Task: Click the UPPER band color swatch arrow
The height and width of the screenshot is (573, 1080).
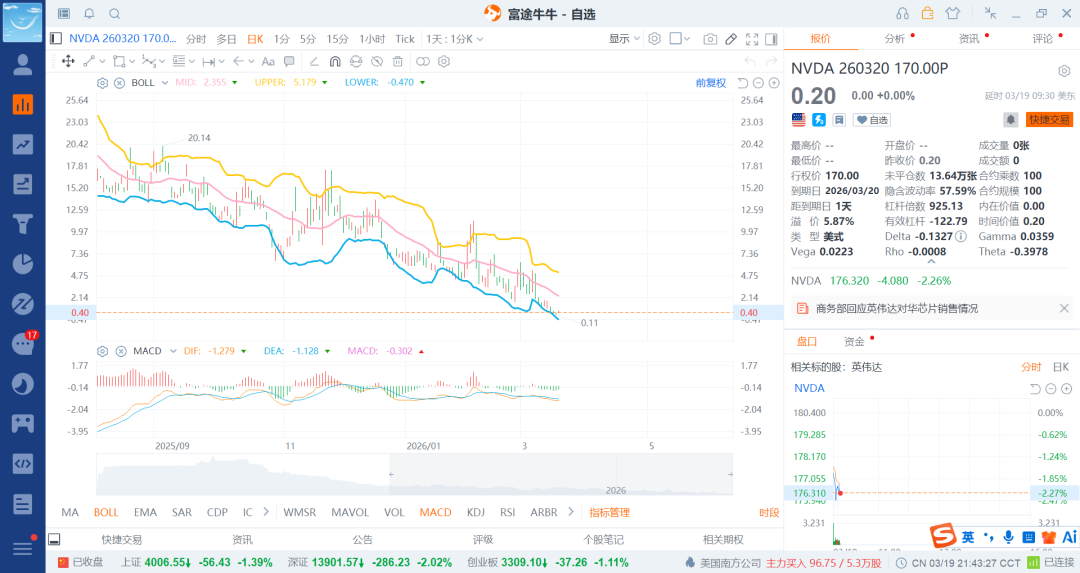Action: click(324, 83)
